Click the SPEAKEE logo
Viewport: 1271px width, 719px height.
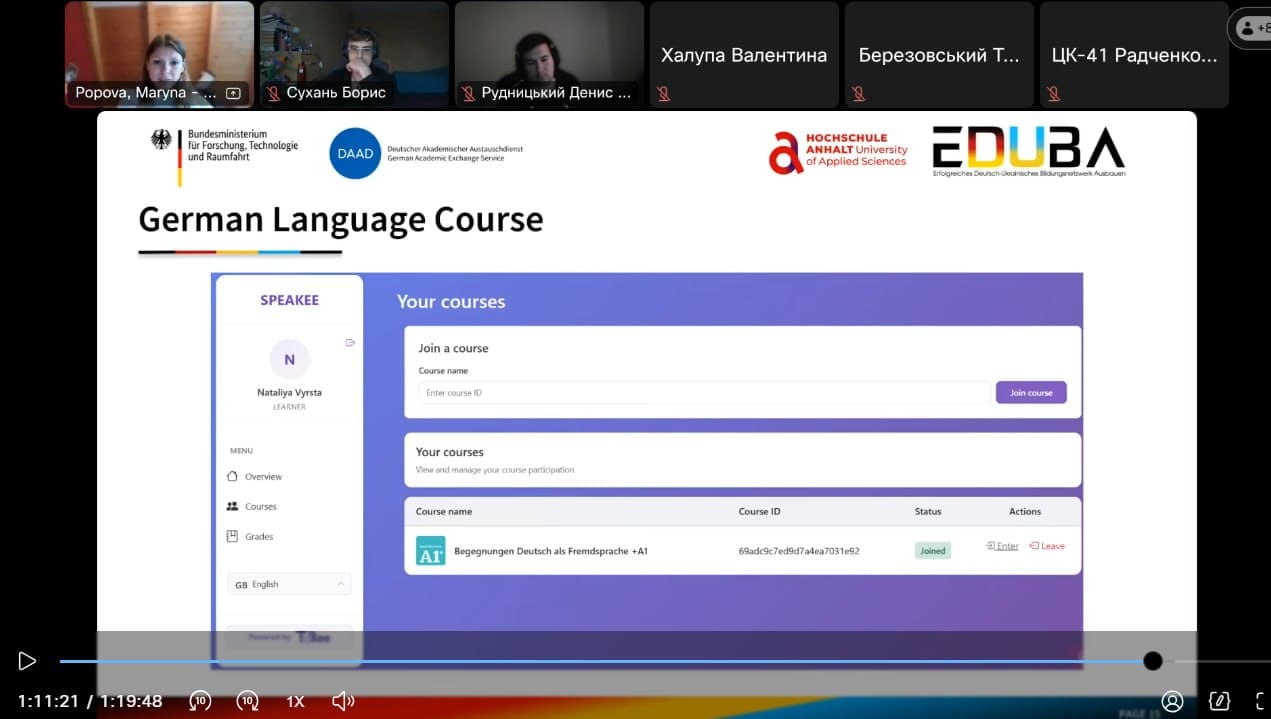point(290,300)
